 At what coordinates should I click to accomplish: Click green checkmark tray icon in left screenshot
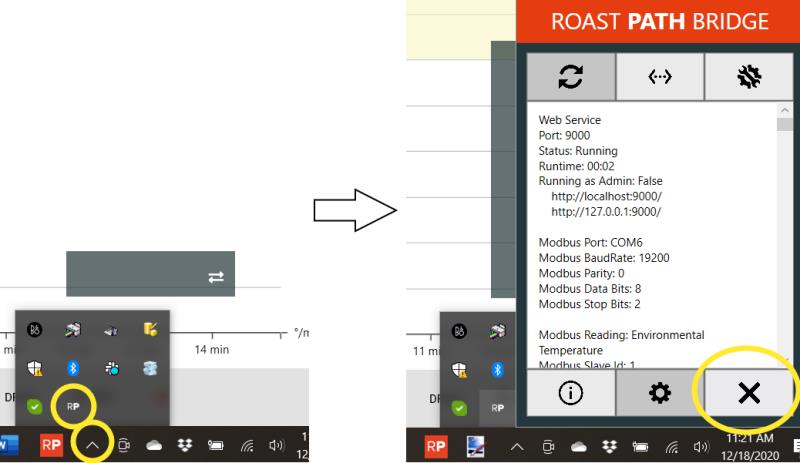[x=35, y=407]
